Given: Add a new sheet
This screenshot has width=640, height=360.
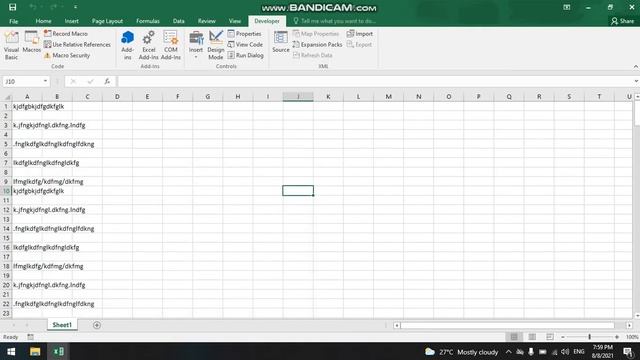Looking at the screenshot, I should pyautogui.click(x=97, y=325).
